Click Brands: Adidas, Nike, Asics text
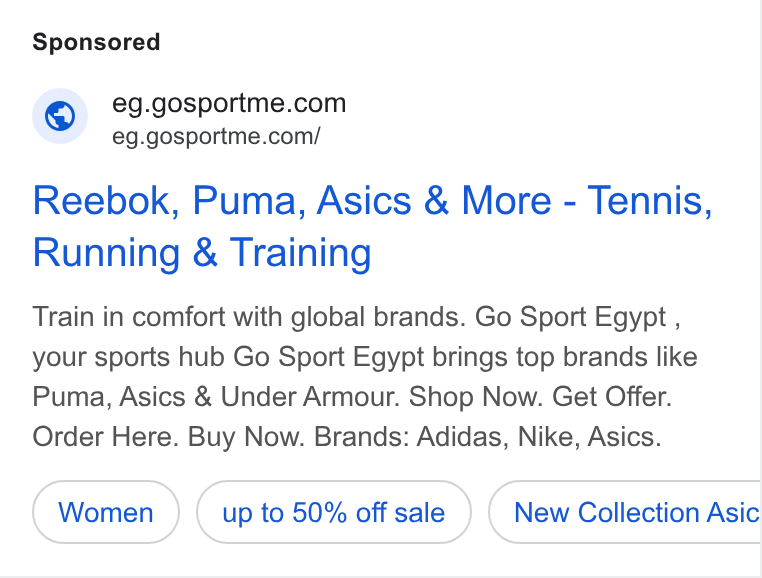 (487, 437)
